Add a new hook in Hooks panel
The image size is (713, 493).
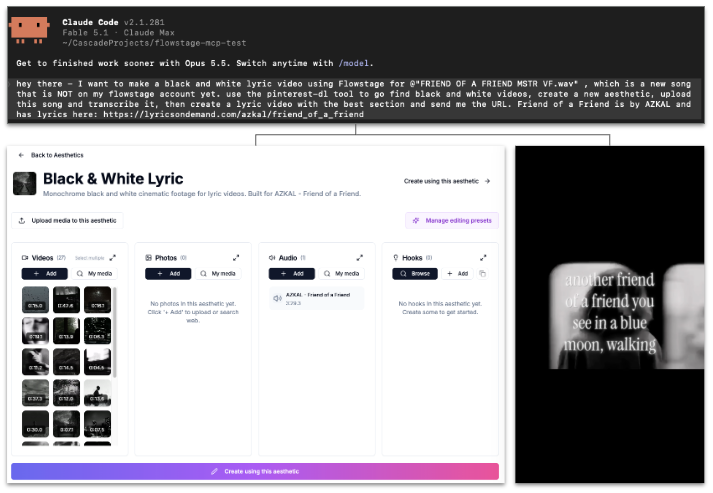[458, 274]
